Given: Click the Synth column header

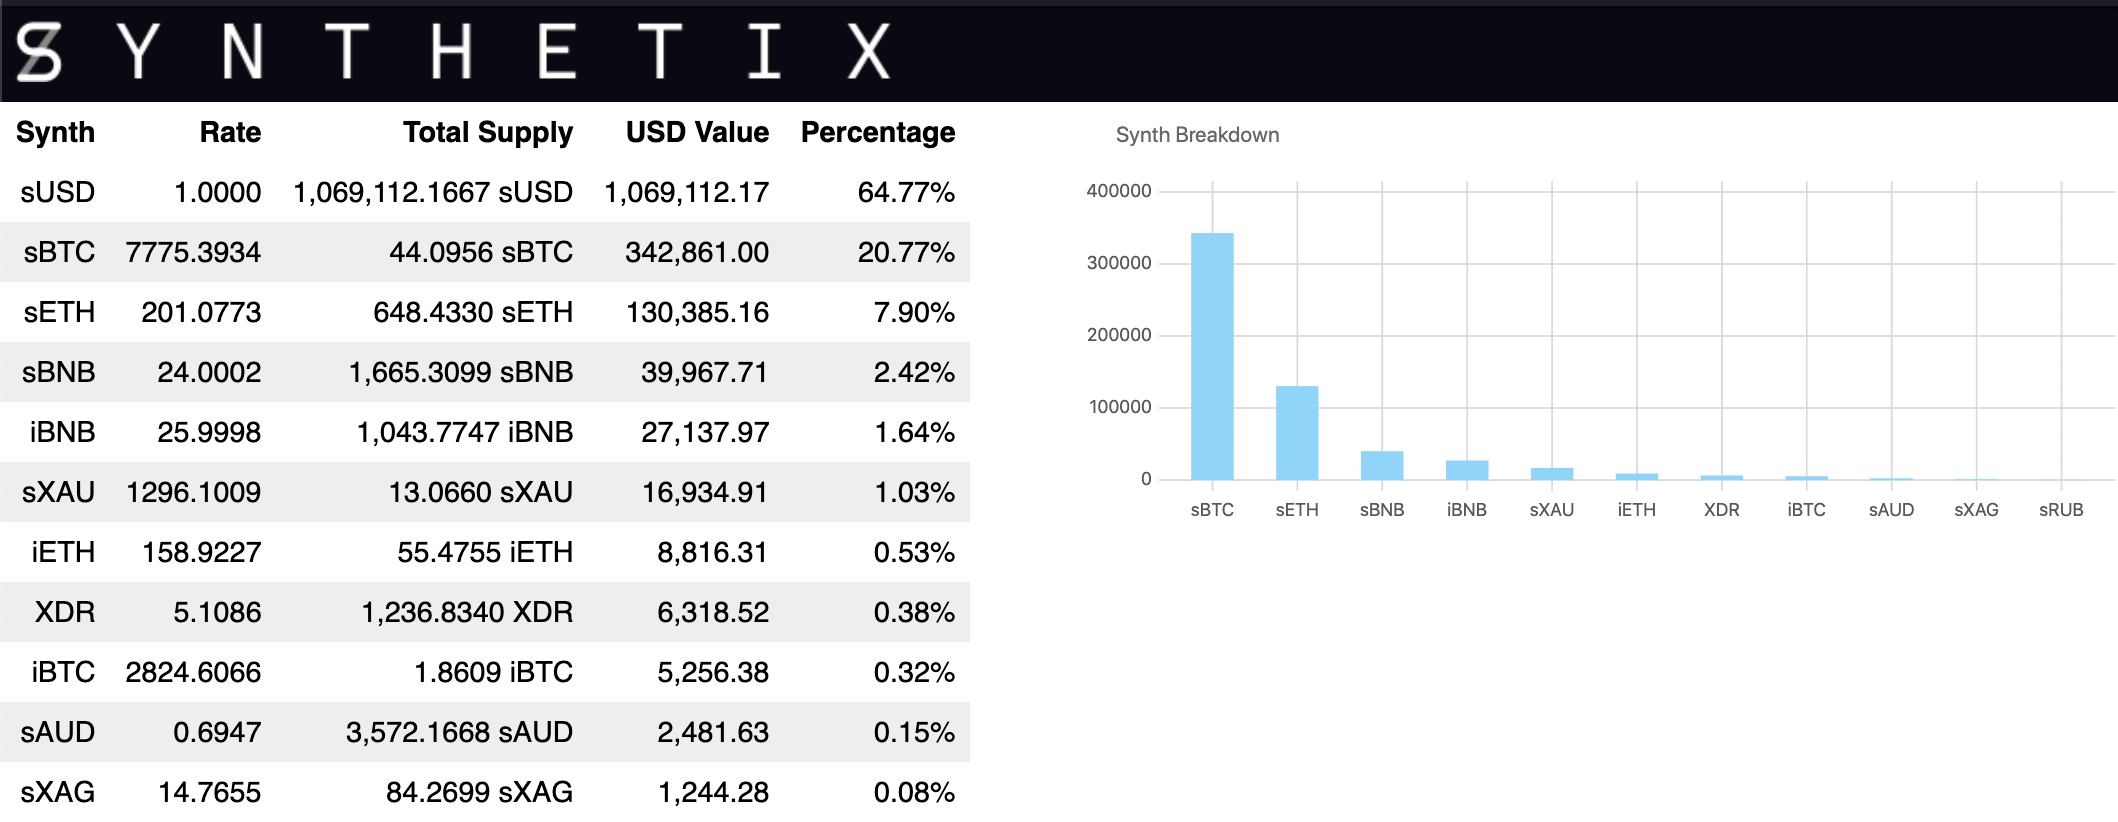Looking at the screenshot, I should [x=55, y=132].
